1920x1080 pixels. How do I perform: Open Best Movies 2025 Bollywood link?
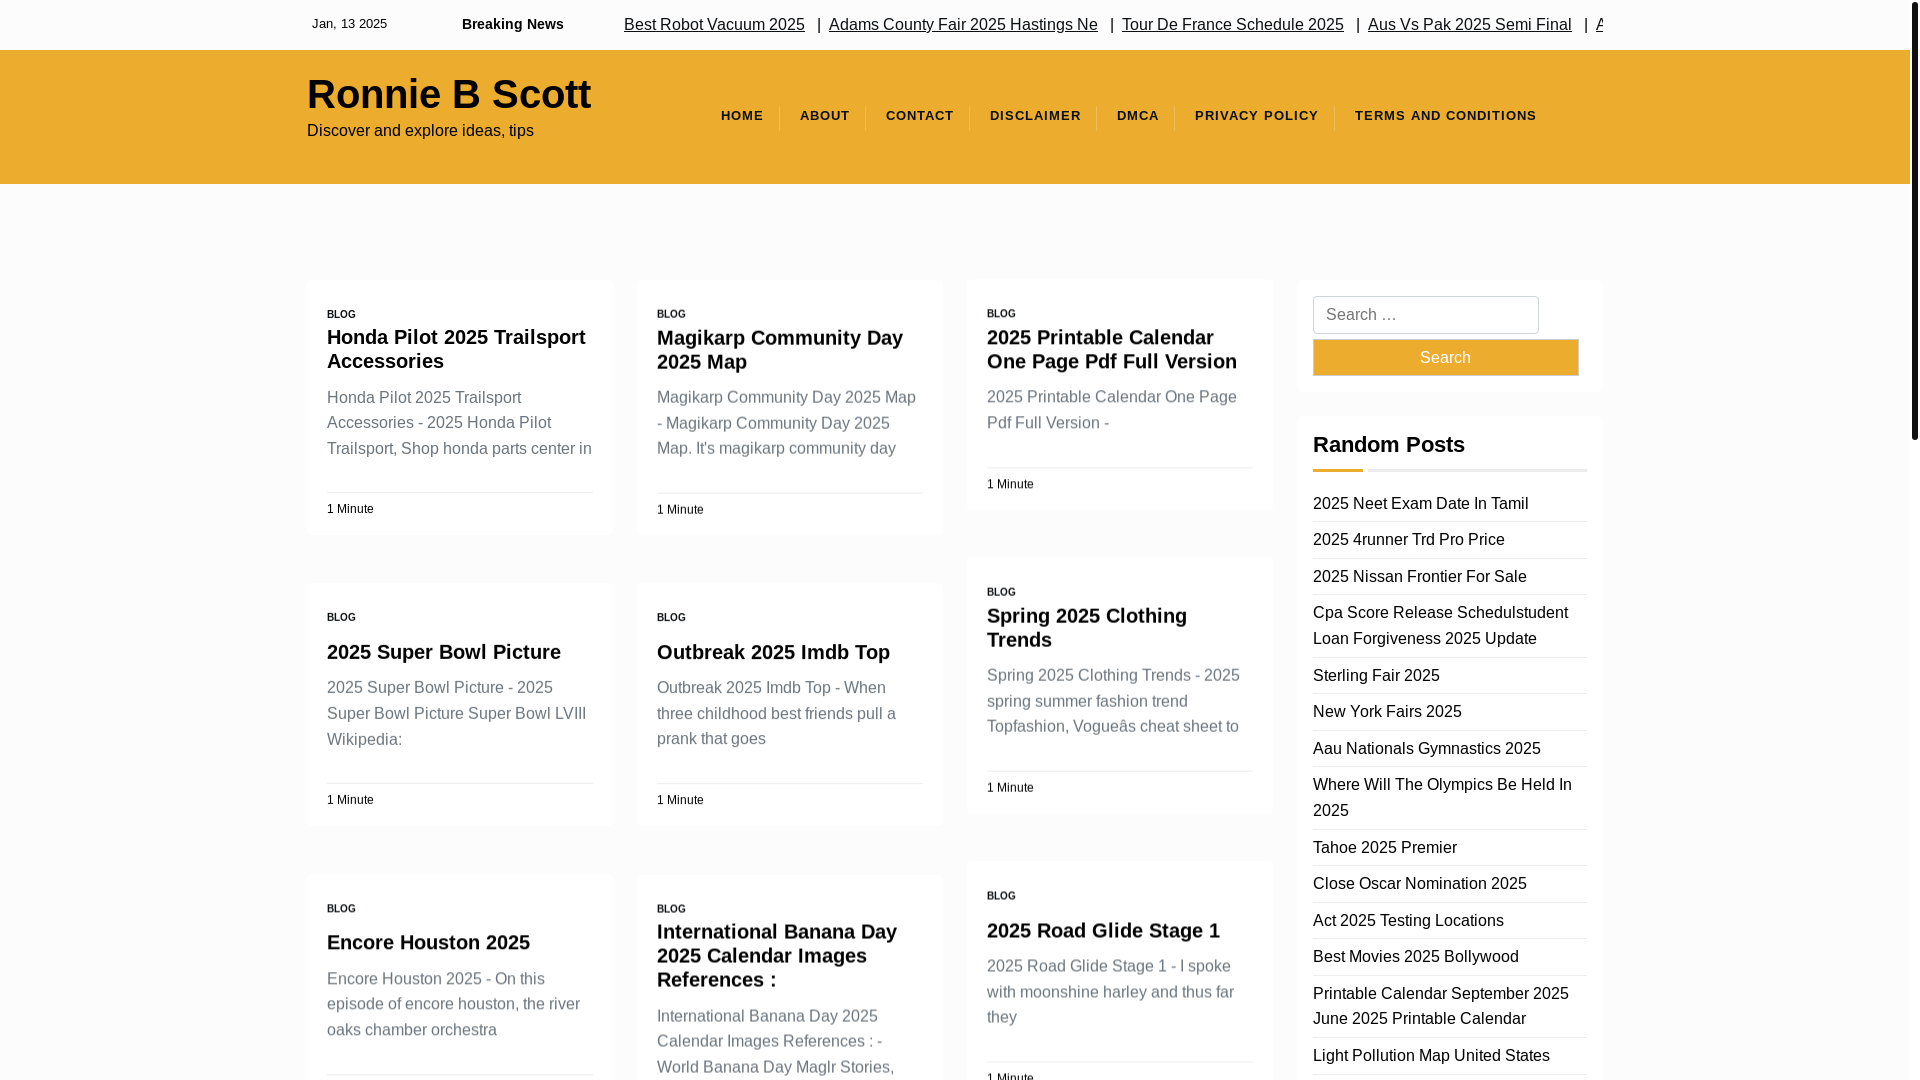1415,957
